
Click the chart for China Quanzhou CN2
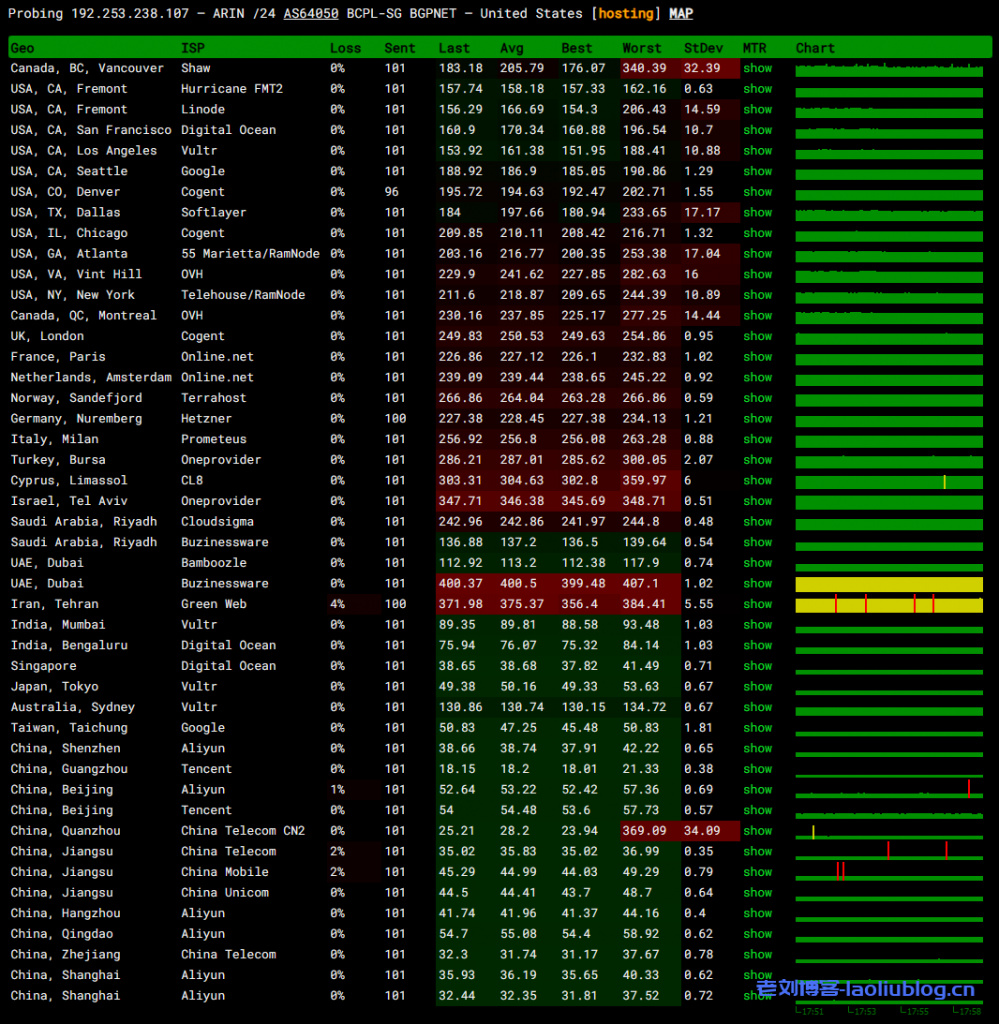click(x=889, y=832)
